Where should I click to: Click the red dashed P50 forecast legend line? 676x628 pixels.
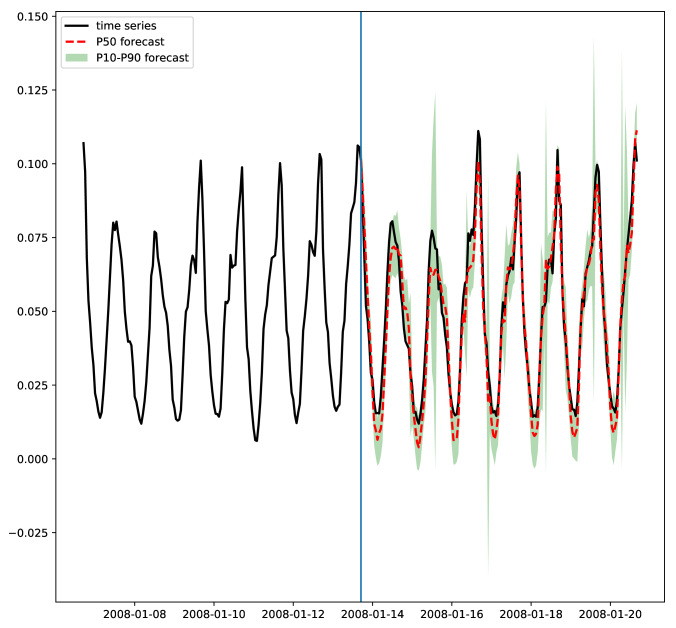(77, 42)
